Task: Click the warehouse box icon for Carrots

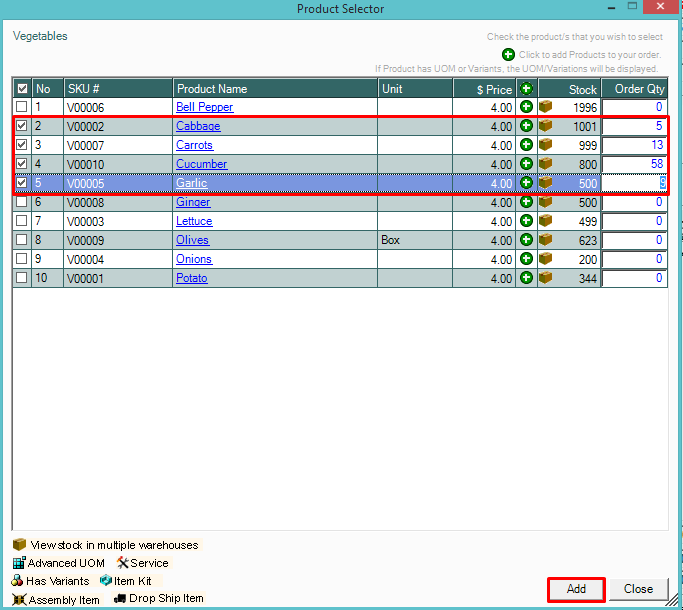Action: click(546, 145)
